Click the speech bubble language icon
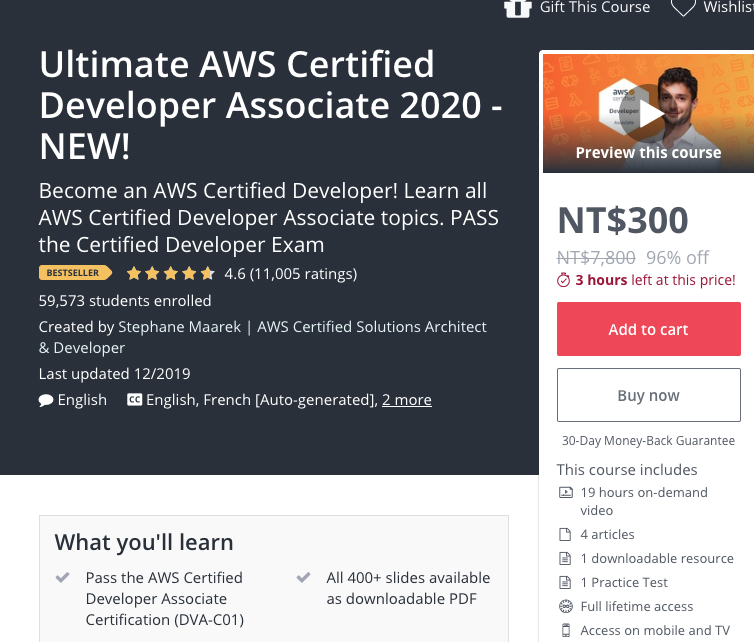 click(x=46, y=400)
